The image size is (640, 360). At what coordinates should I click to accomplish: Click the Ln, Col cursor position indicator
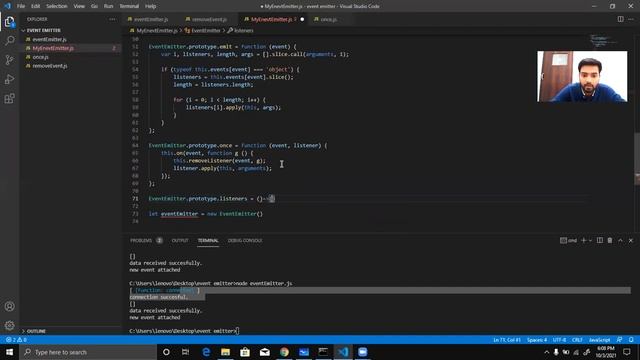[507, 340]
